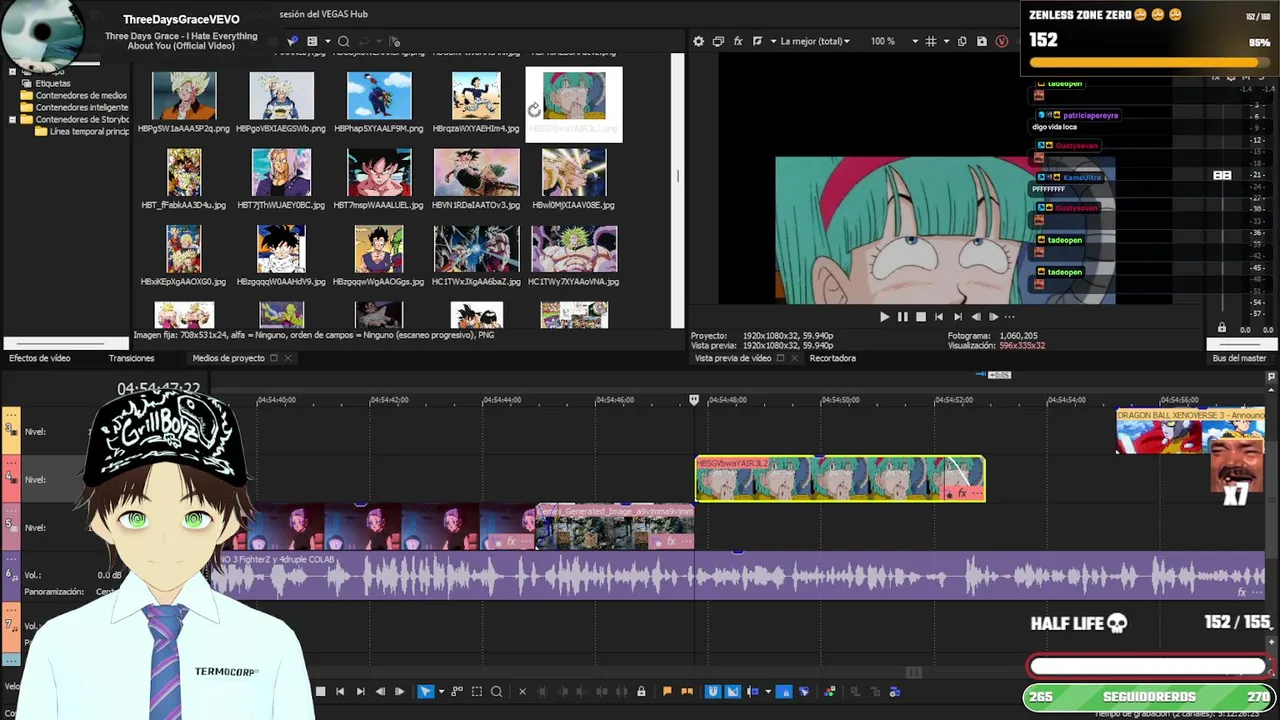Click the Delete X in timeline toolbar
Screen dimensions: 1280x720
(522, 691)
